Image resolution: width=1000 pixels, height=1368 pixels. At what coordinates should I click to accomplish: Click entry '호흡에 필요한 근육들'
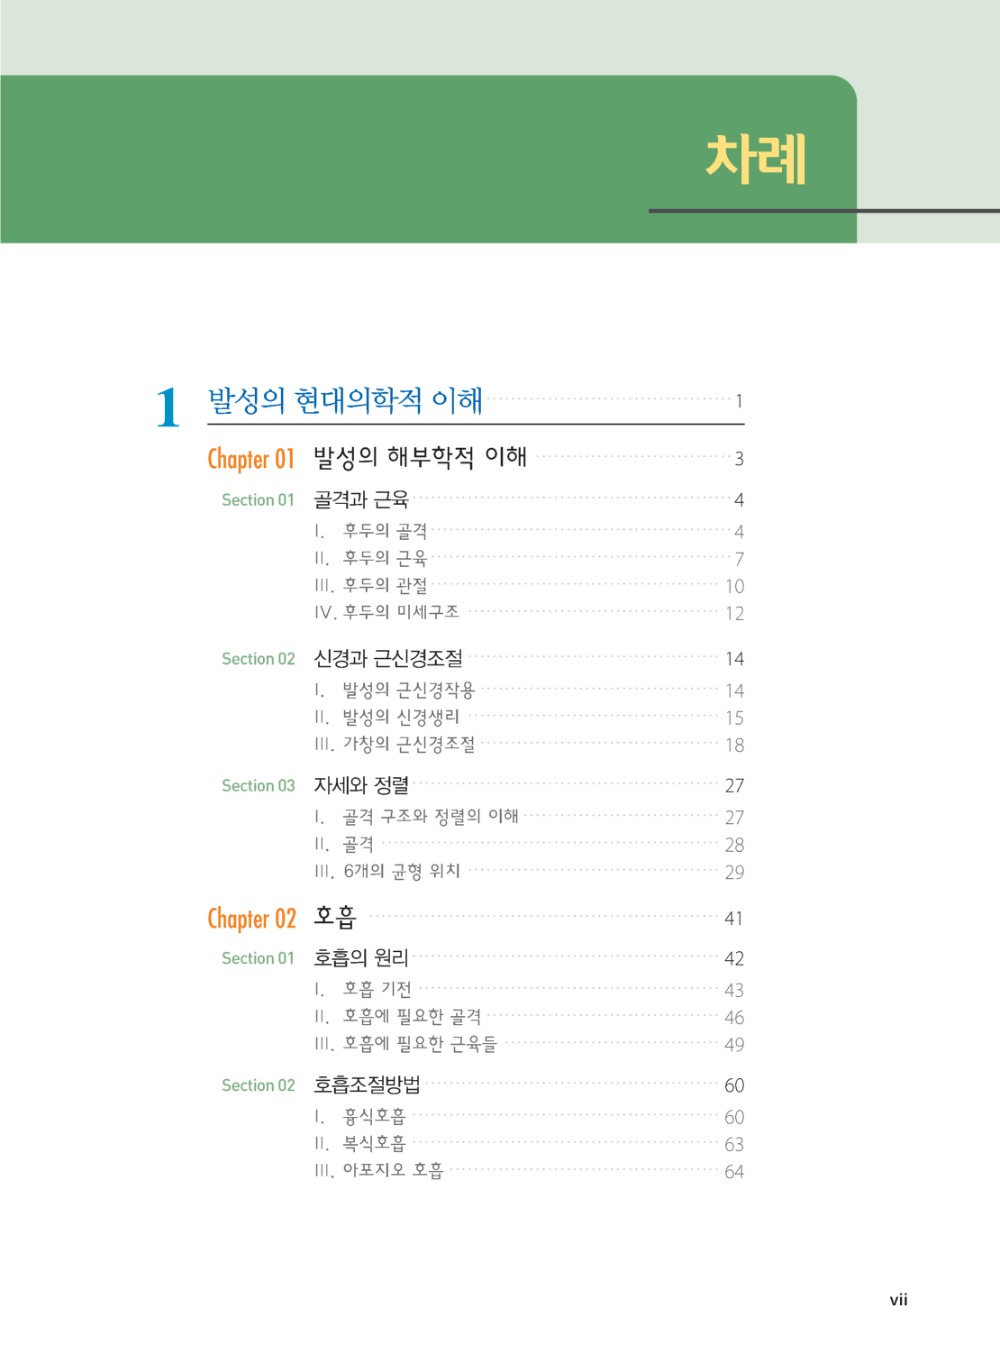[x=420, y=1043]
